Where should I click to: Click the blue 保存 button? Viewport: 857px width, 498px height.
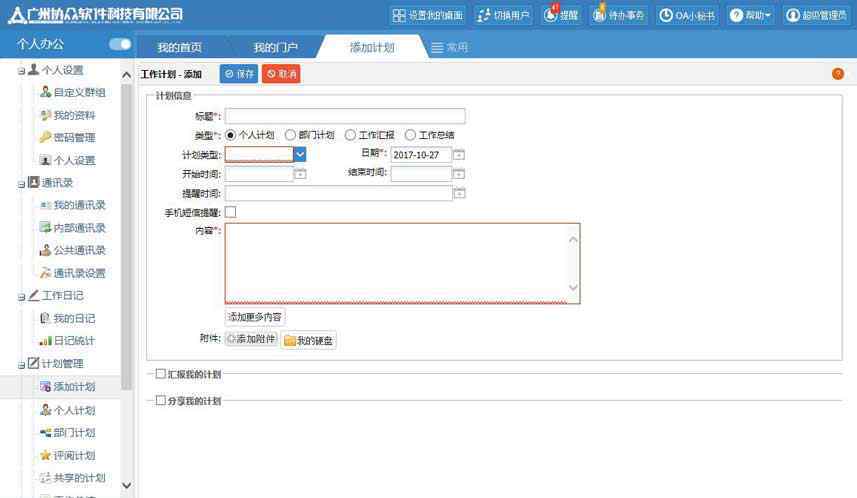click(239, 74)
